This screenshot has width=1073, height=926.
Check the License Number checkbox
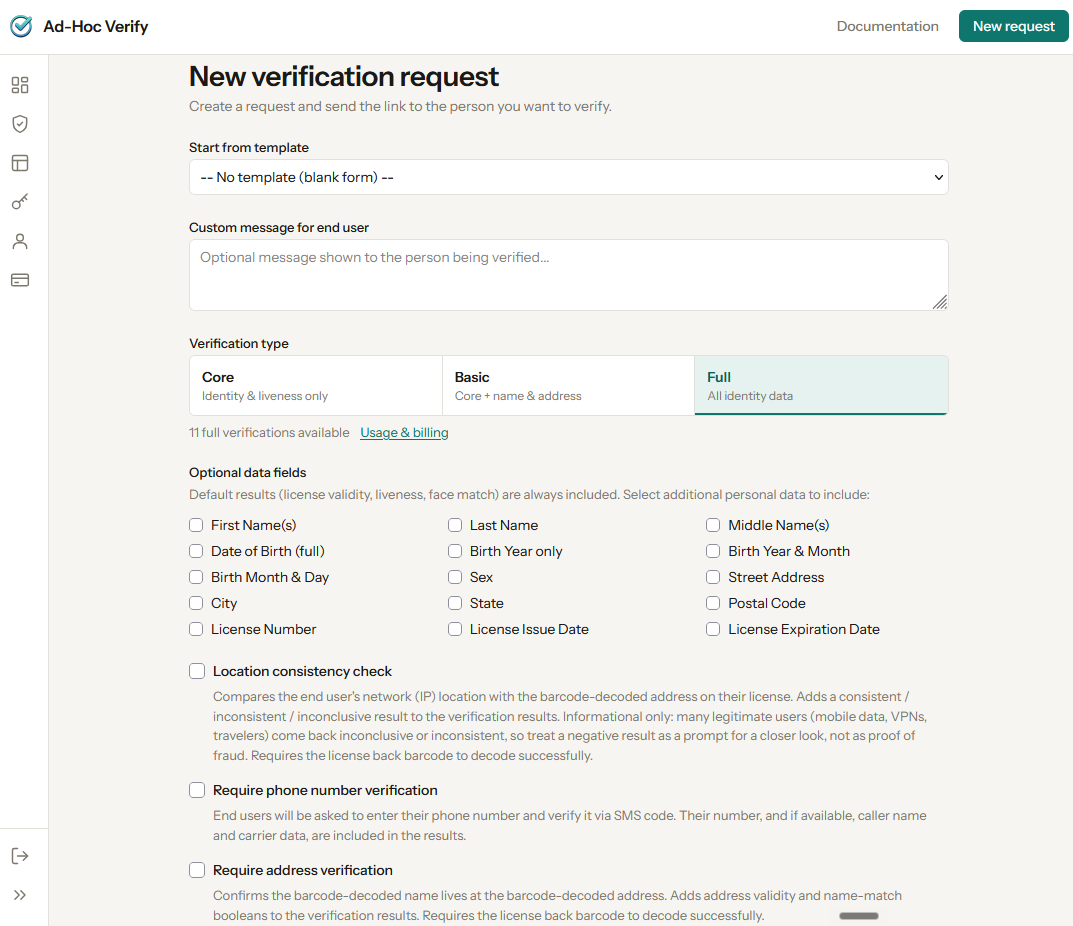tap(196, 629)
